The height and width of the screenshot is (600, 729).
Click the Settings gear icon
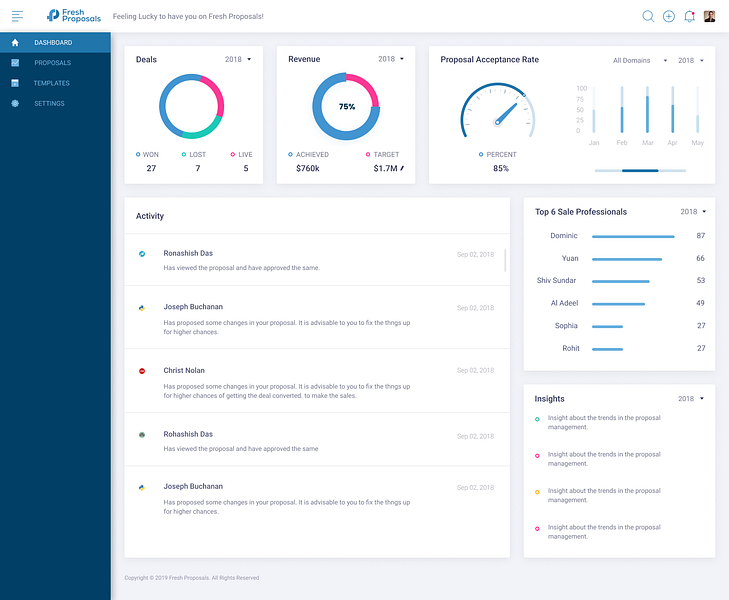15,103
